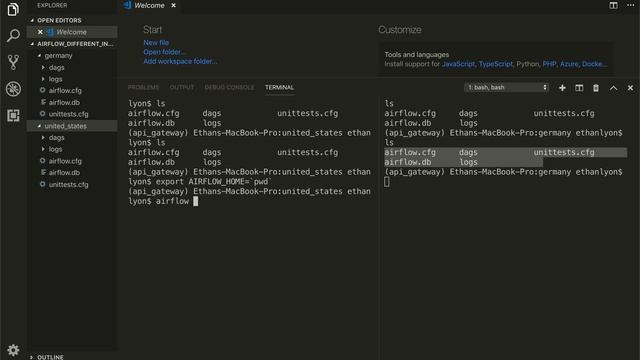The width and height of the screenshot is (640, 360).
Task: Expand the Outline section
Action: click(32, 357)
